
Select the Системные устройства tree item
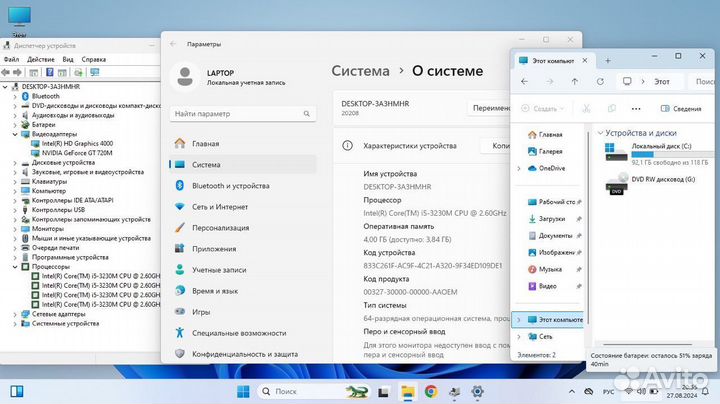click(65, 324)
